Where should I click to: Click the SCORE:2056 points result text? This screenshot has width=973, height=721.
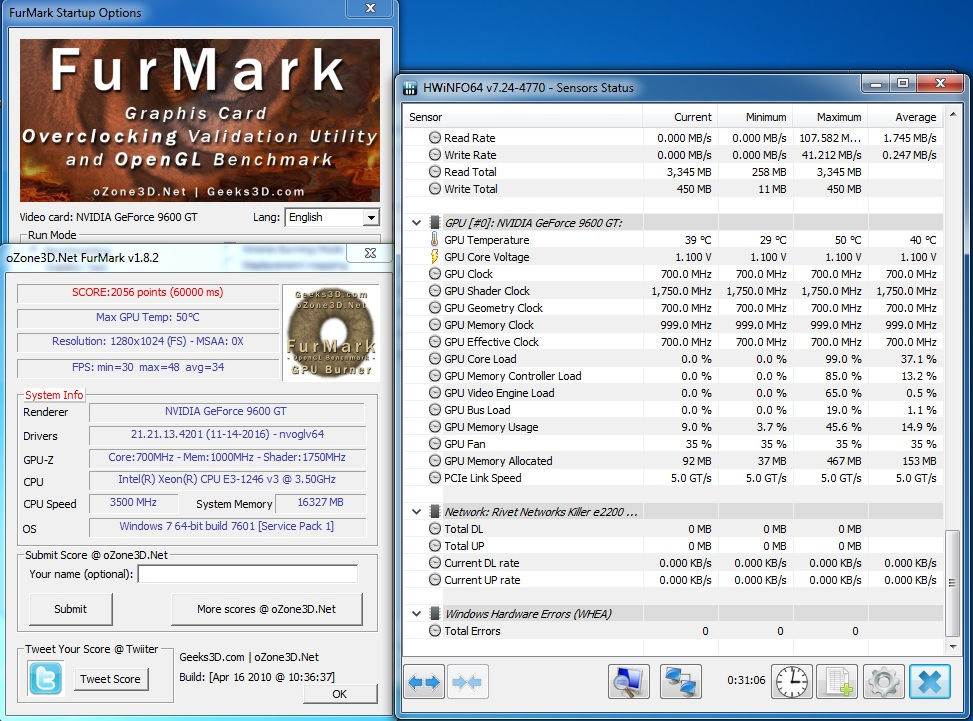coord(148,292)
